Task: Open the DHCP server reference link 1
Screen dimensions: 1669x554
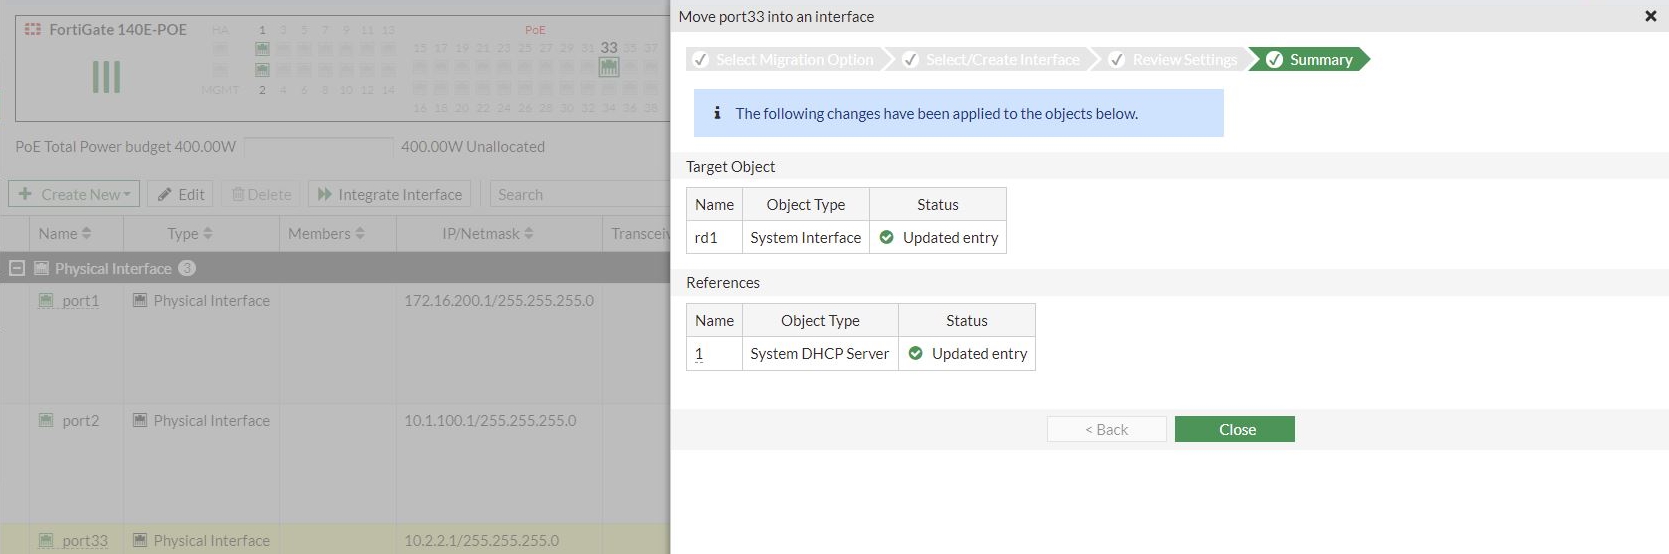Action: 699,353
